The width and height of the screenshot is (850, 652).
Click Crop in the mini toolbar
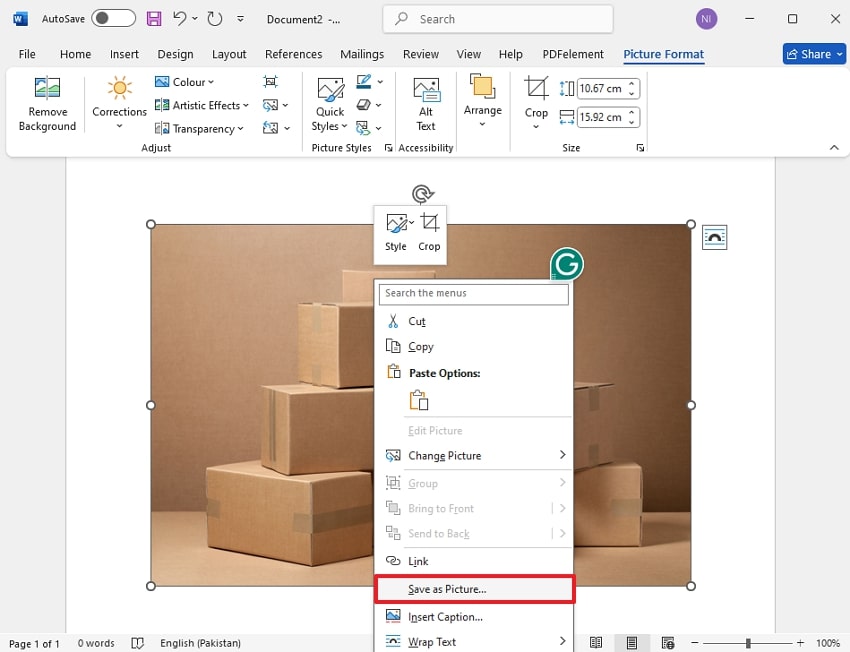point(429,232)
